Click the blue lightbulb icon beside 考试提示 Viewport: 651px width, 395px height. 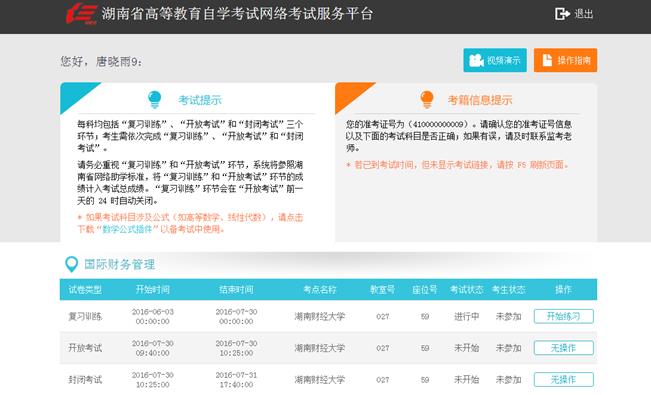(154, 100)
